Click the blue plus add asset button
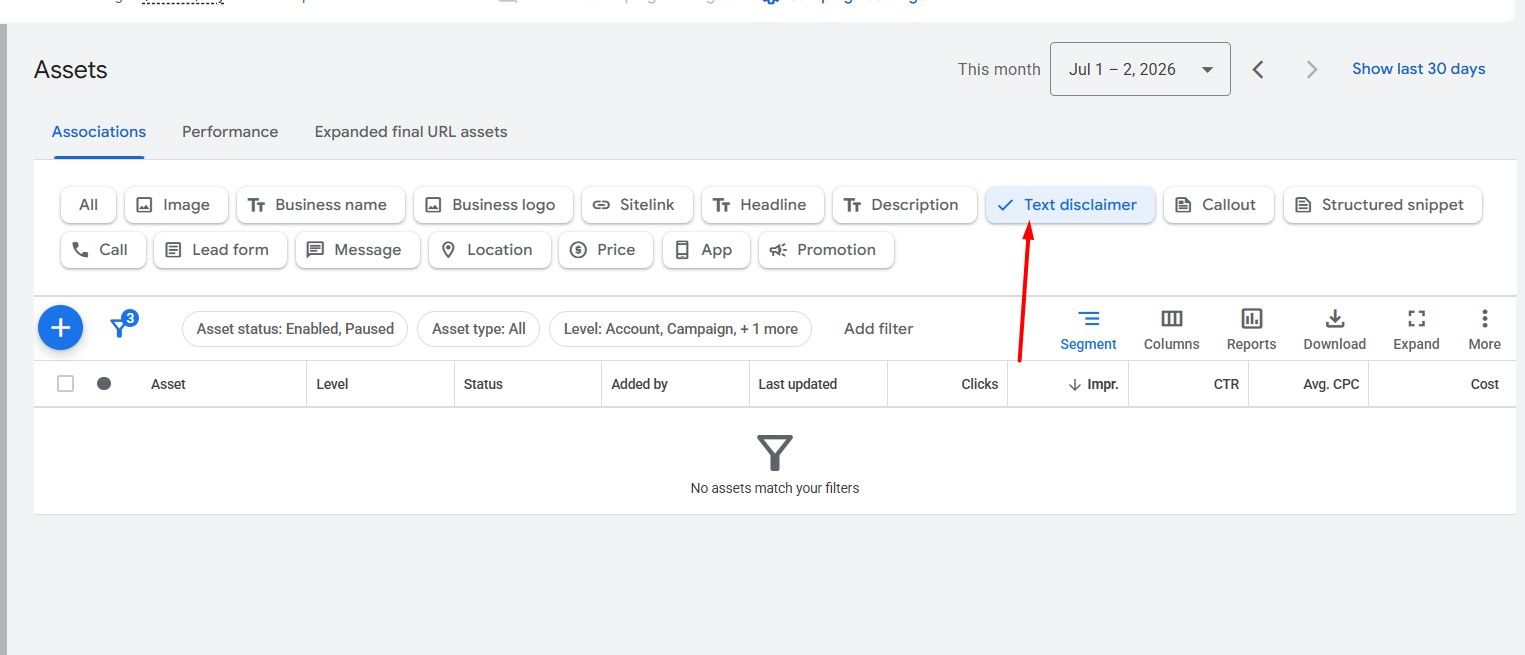Screen dimensions: 1525x655 (60, 327)
